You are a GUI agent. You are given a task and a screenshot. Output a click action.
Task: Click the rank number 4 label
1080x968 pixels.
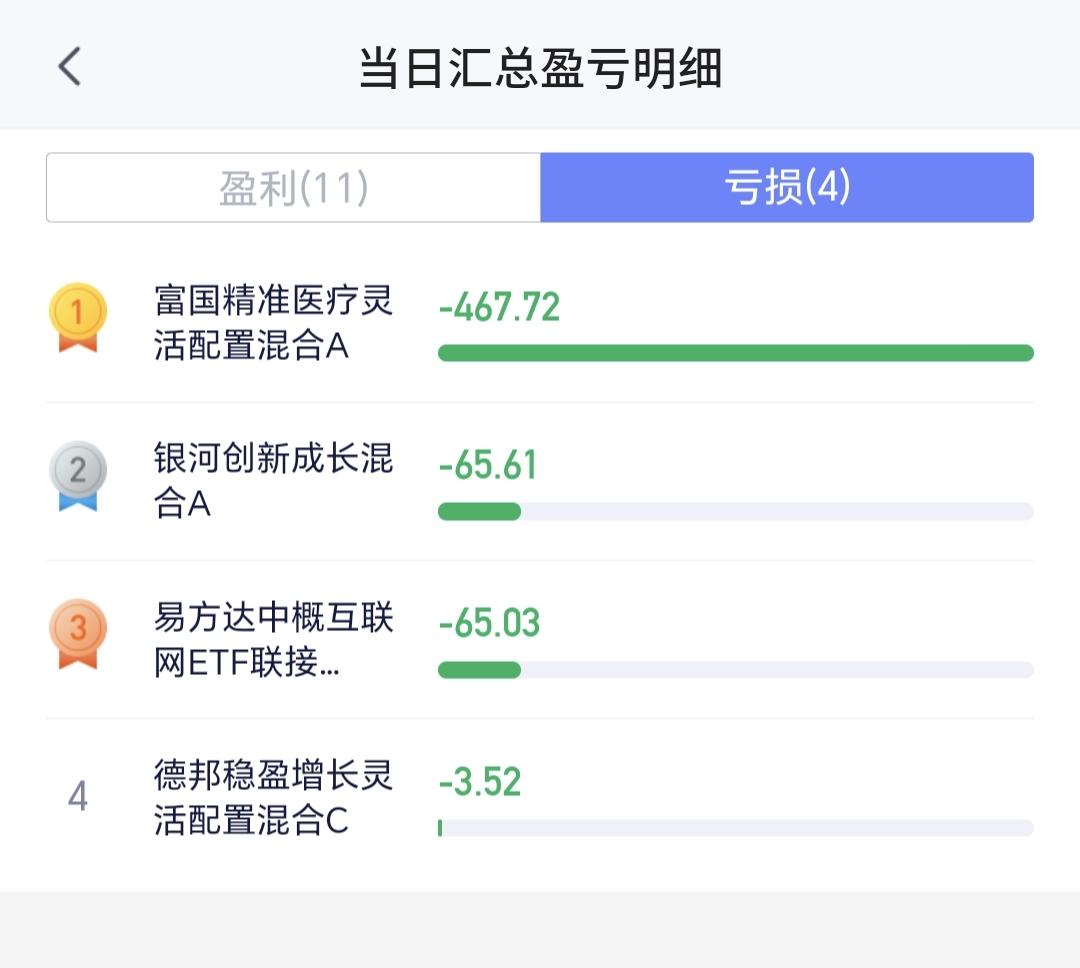pyautogui.click(x=77, y=797)
